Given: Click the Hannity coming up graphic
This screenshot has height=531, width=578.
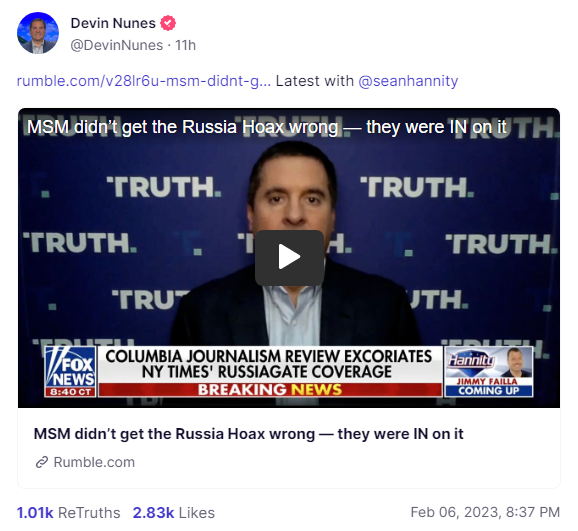Looking at the screenshot, I should coord(488,371).
